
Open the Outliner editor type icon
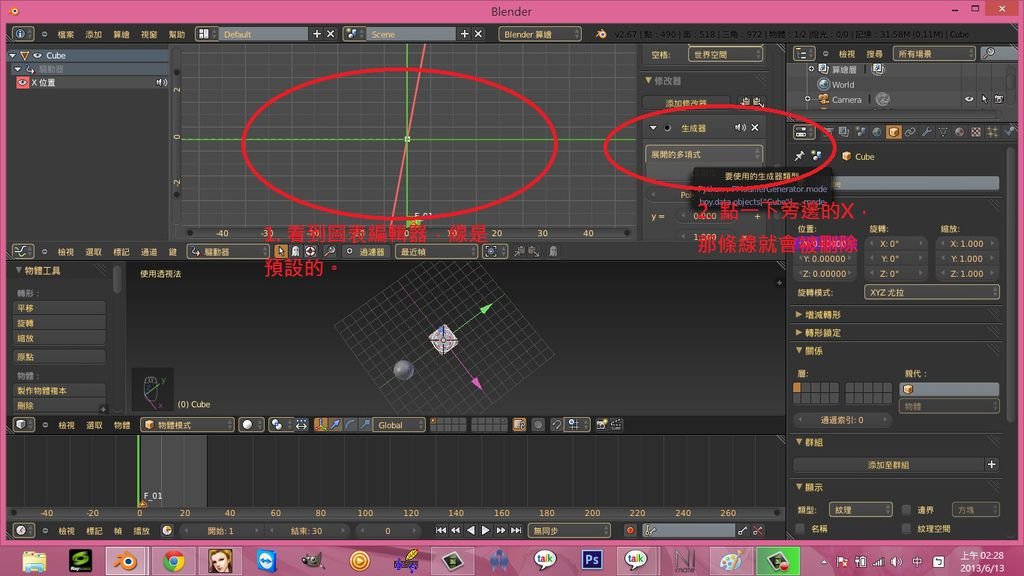[x=803, y=54]
